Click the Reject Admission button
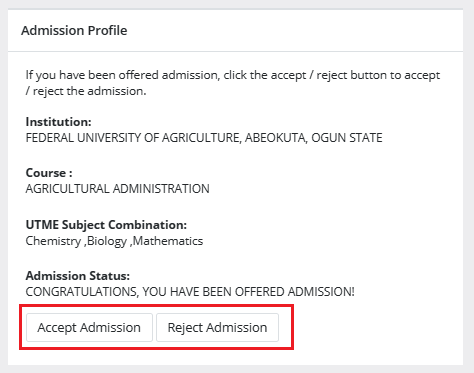Screen dimensions: 474x373 tap(217, 327)
